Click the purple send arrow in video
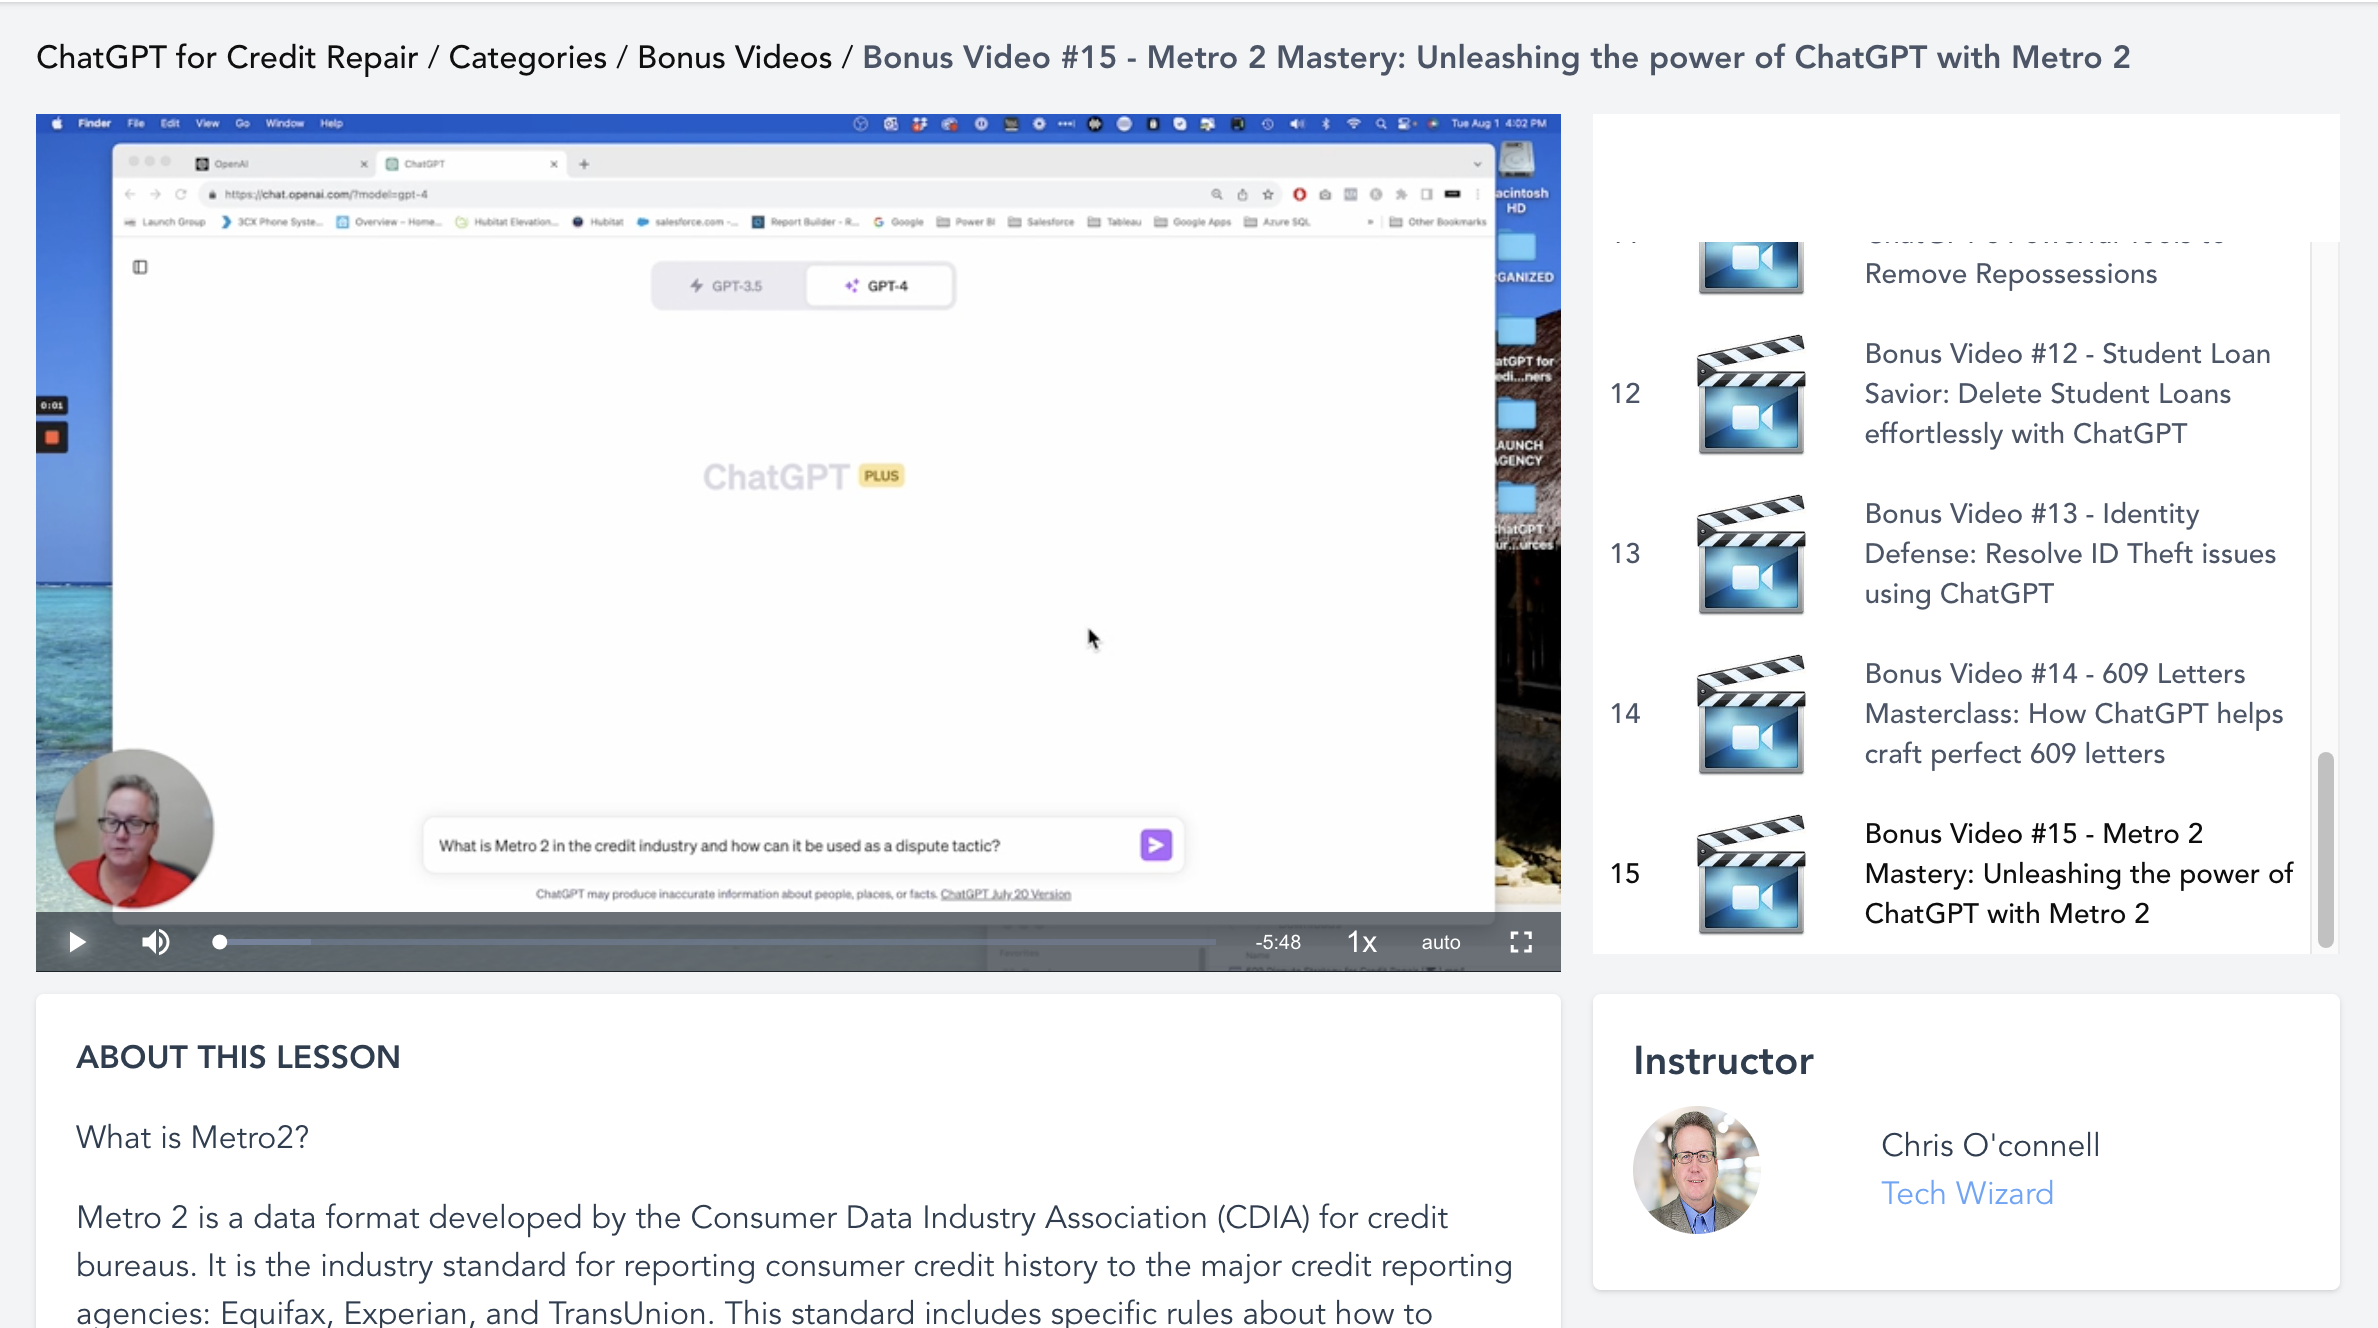 coord(1155,845)
